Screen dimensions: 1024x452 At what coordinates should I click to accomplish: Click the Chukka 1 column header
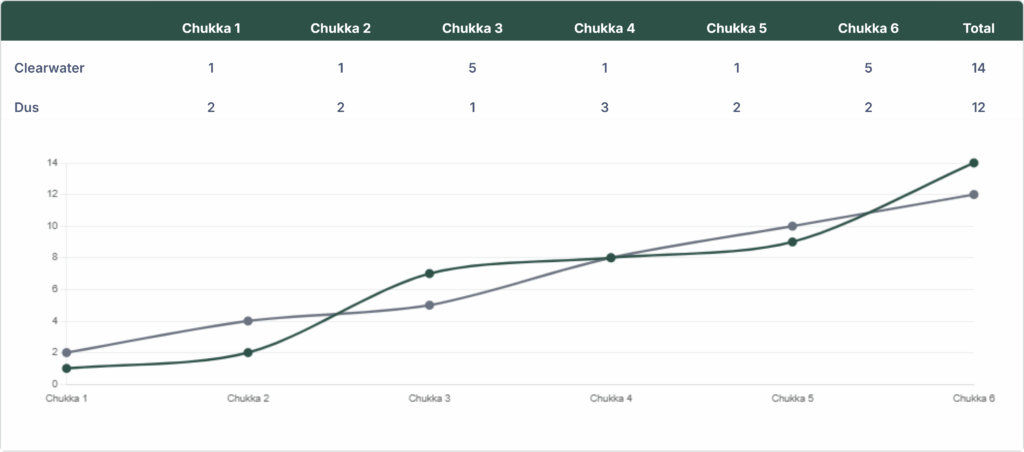point(211,28)
